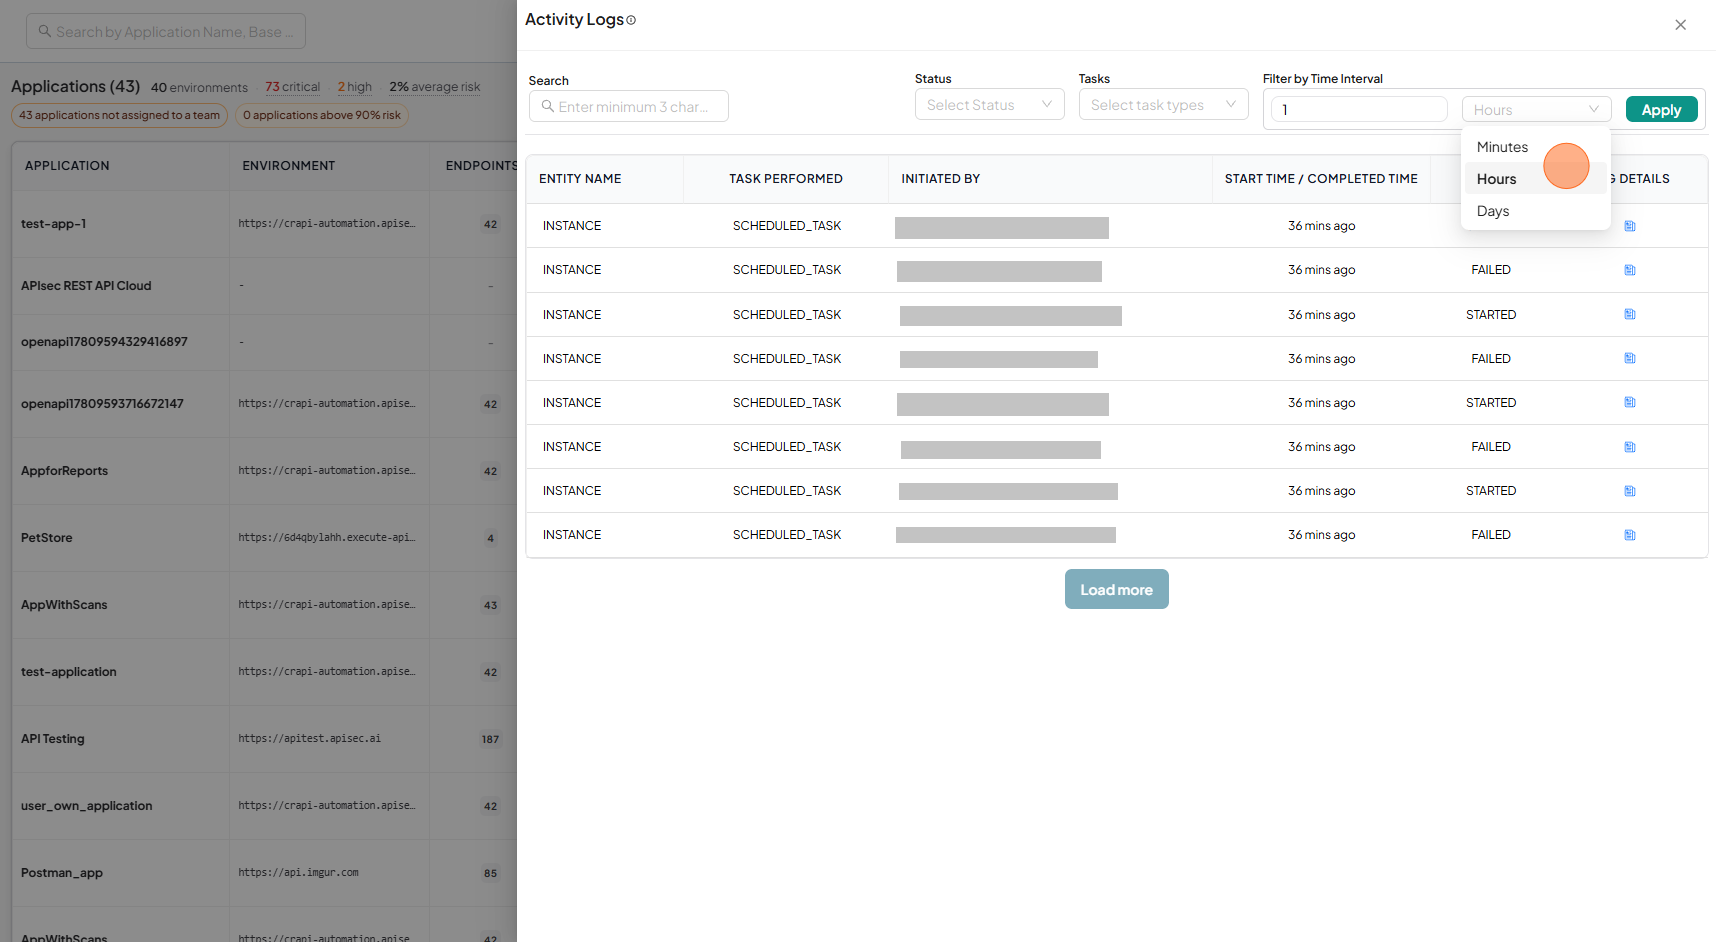Apply the time interval filter
The width and height of the screenshot is (1716, 942).
coord(1661,109)
